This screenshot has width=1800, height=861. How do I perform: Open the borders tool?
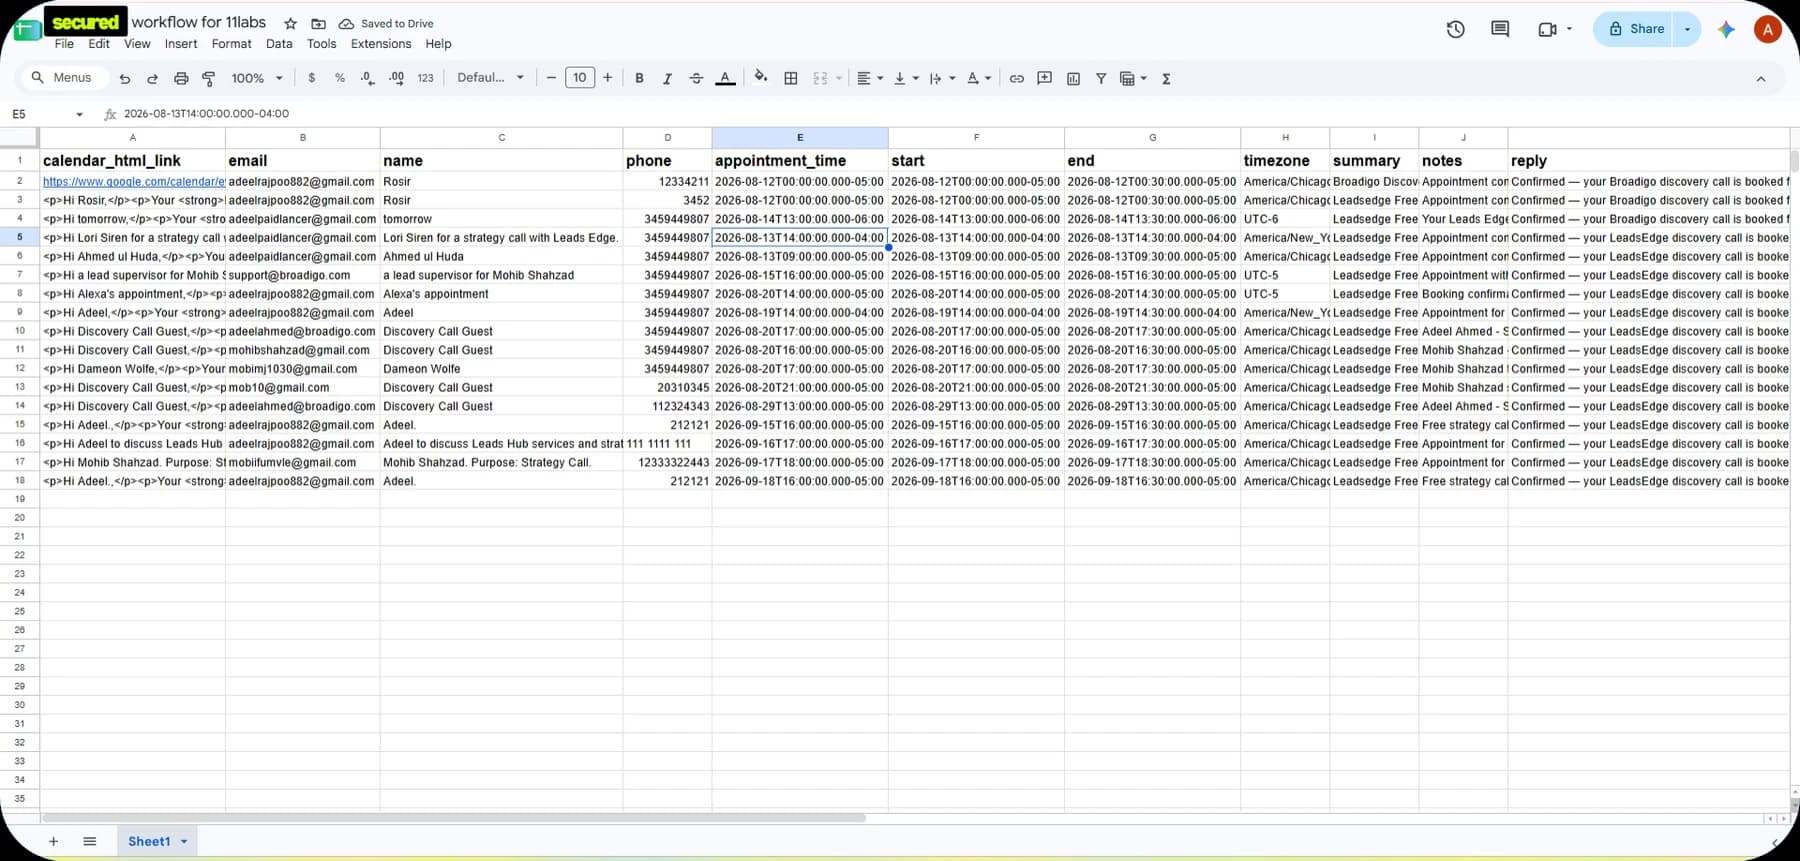click(x=791, y=78)
